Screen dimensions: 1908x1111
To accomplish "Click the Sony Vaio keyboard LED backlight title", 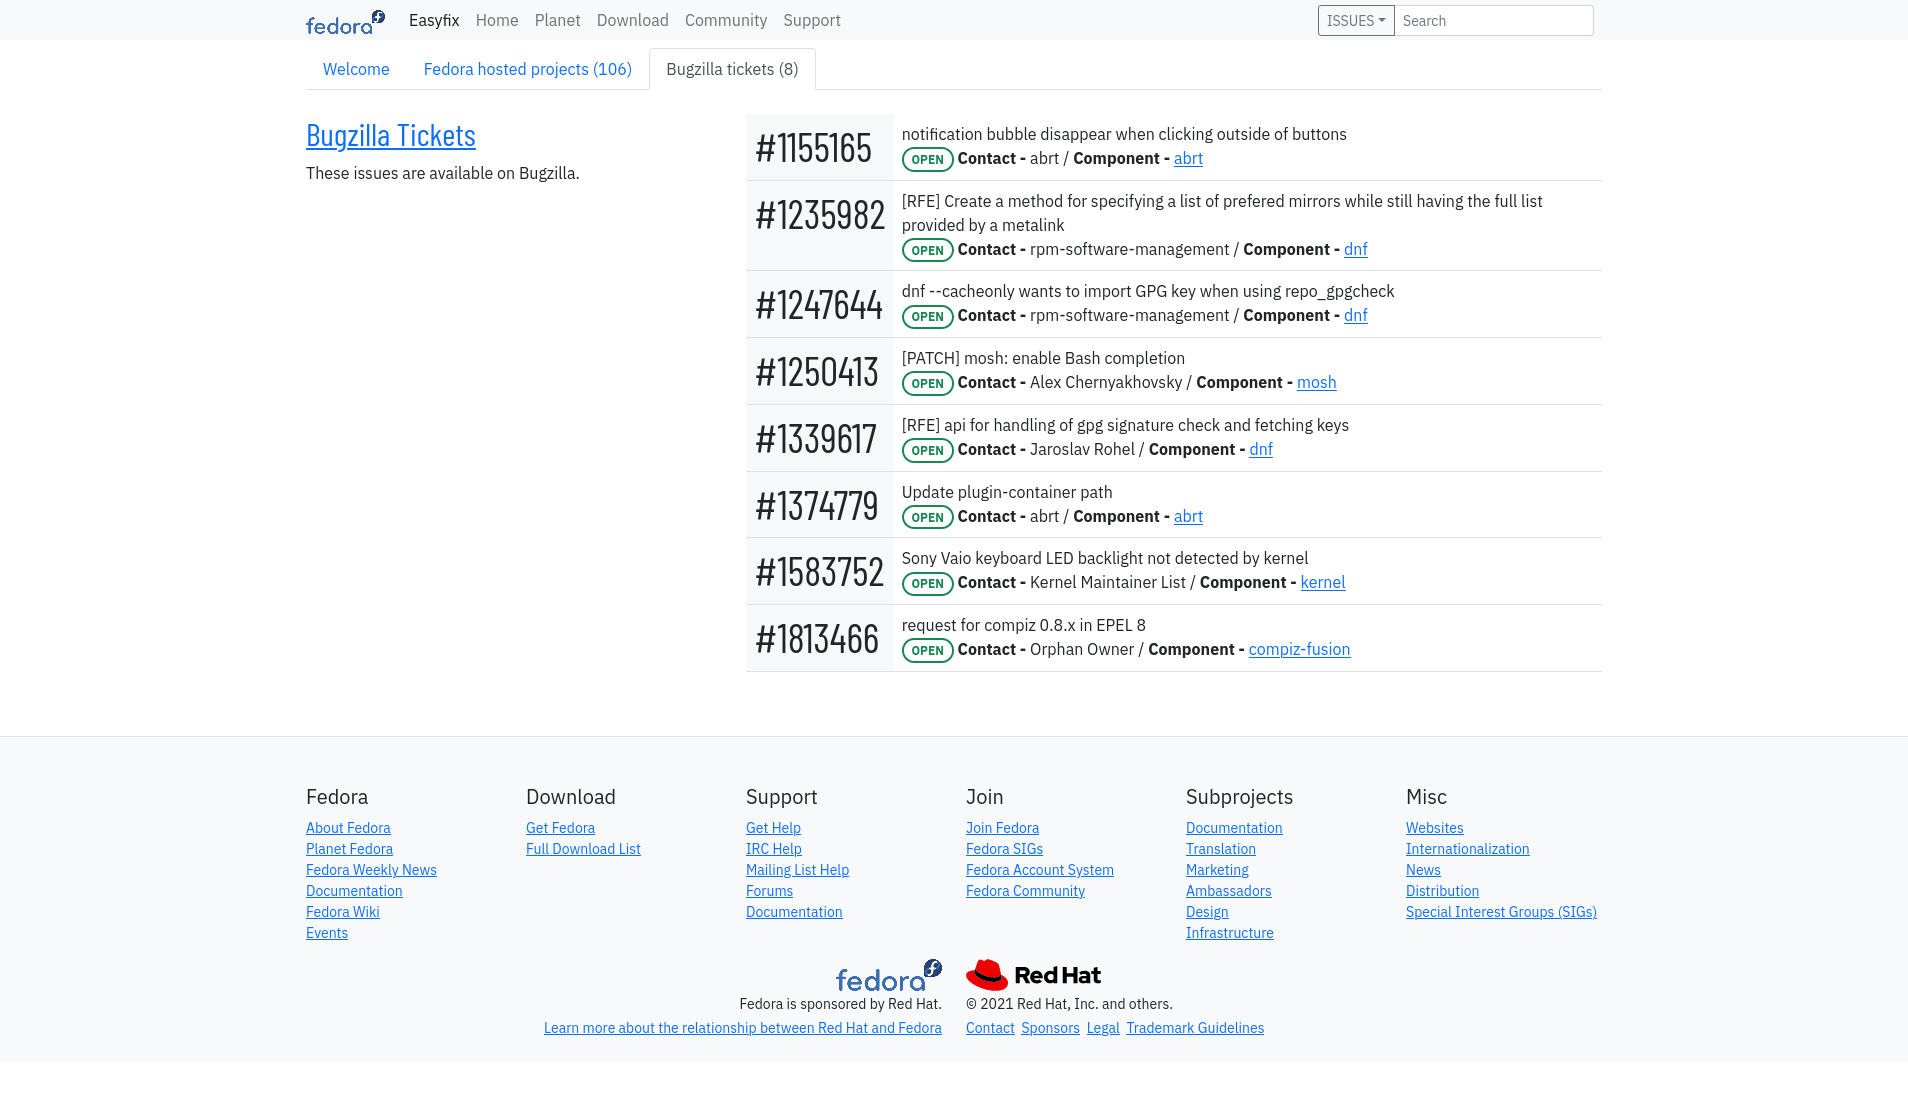I will [x=1105, y=558].
